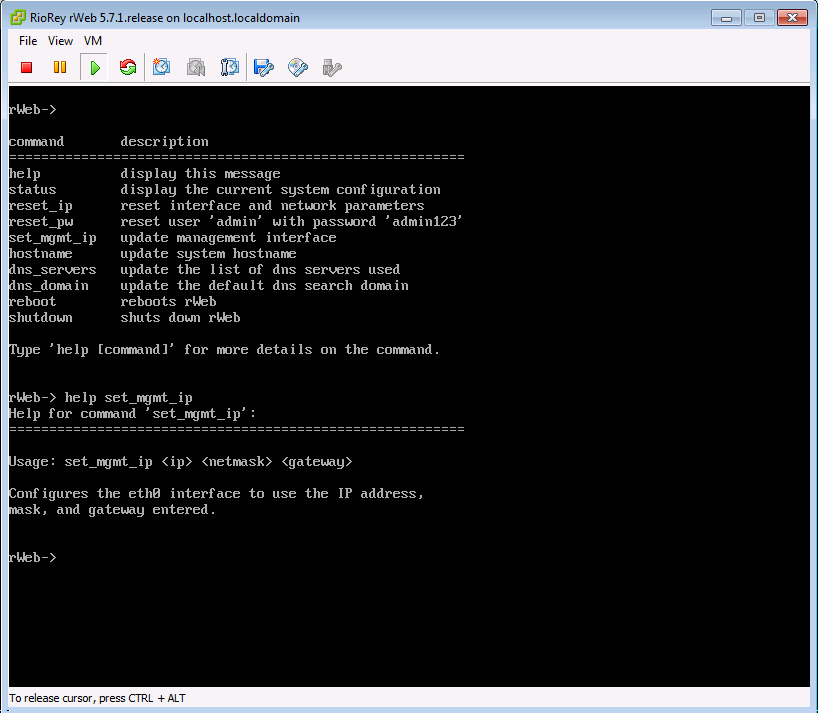
Task: Suspend the VM with pause icon
Action: tap(60, 67)
